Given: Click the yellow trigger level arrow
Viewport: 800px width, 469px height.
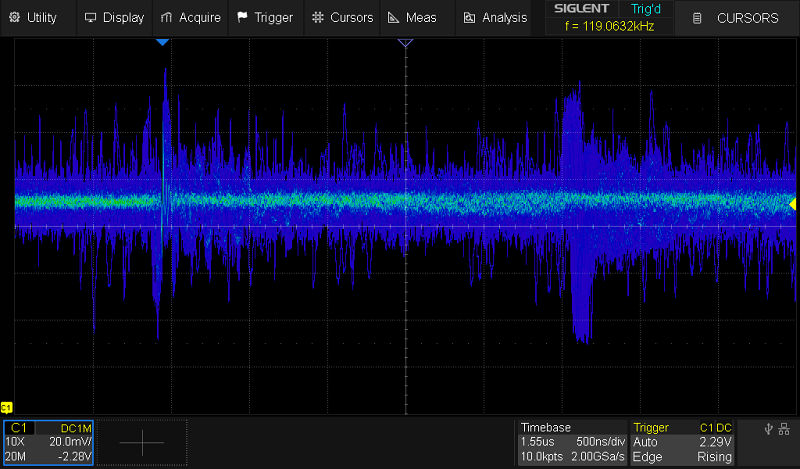Looking at the screenshot, I should [793, 204].
